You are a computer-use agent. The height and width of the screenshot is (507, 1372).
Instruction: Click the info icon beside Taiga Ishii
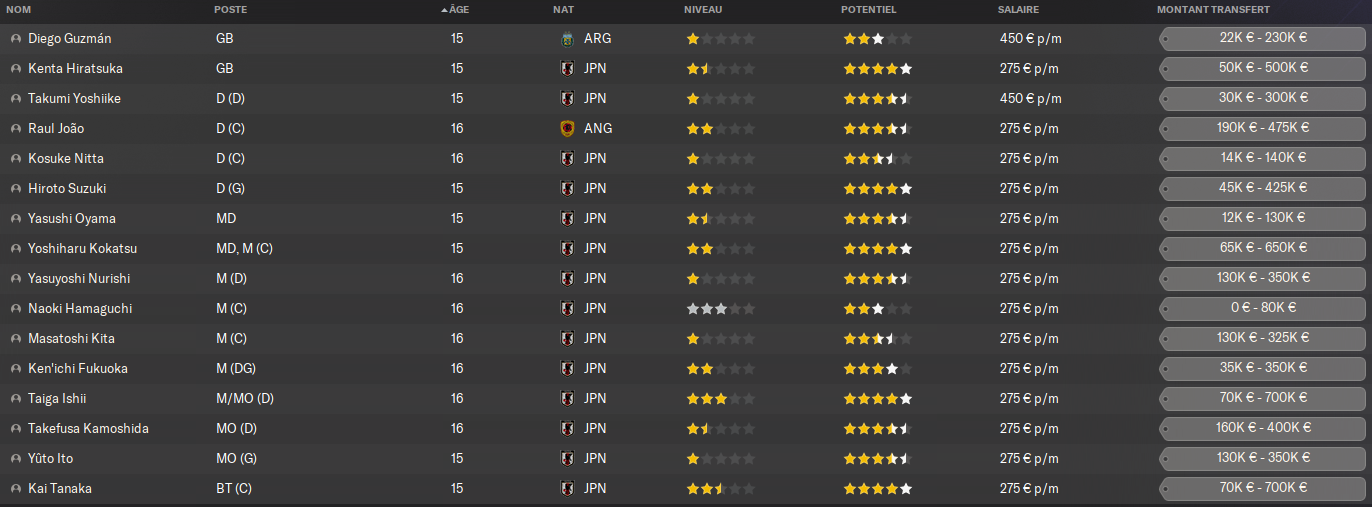coord(16,399)
